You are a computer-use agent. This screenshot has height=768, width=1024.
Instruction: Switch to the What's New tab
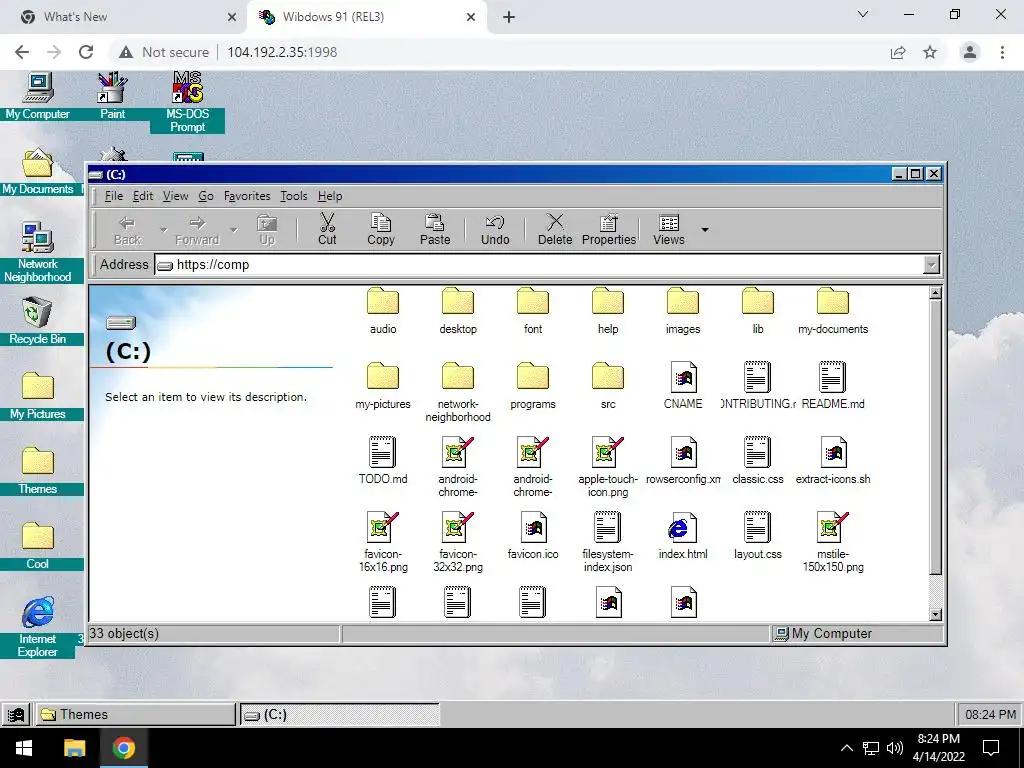pyautogui.click(x=123, y=17)
